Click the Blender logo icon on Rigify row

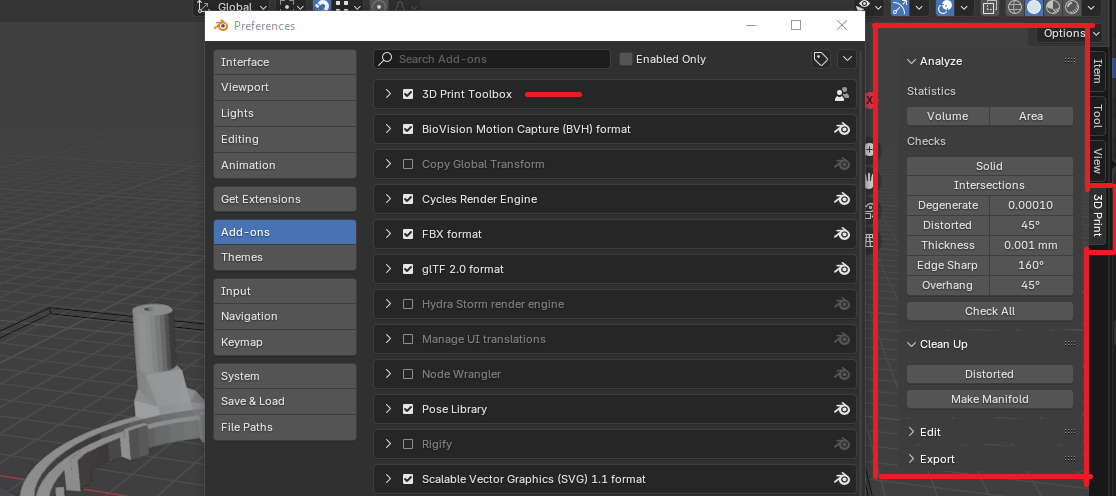tap(842, 444)
